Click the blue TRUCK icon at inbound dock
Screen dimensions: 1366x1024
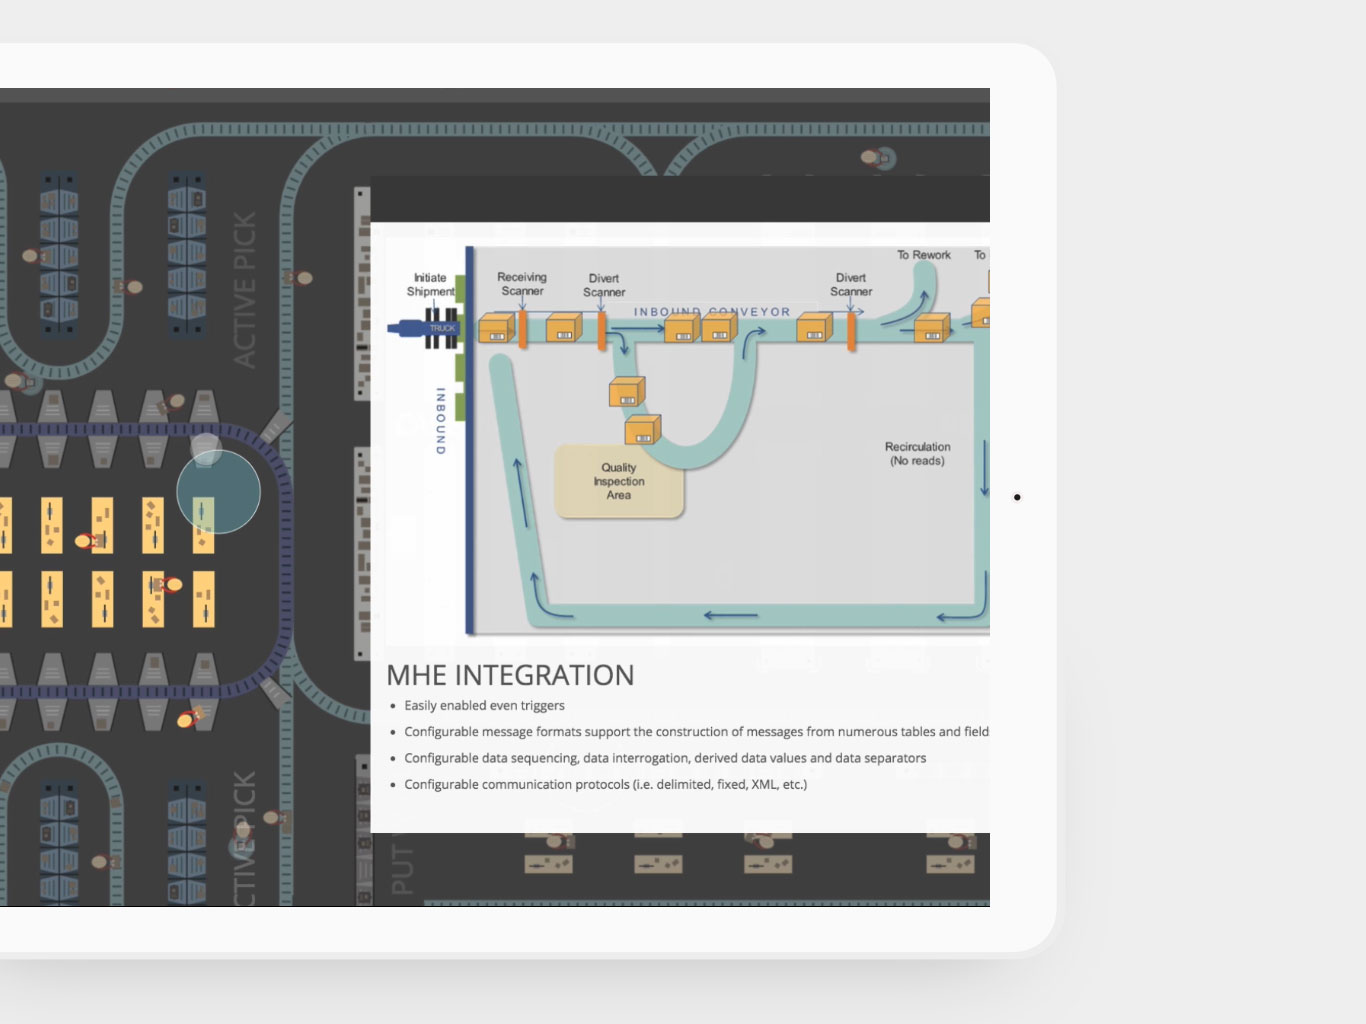(423, 328)
